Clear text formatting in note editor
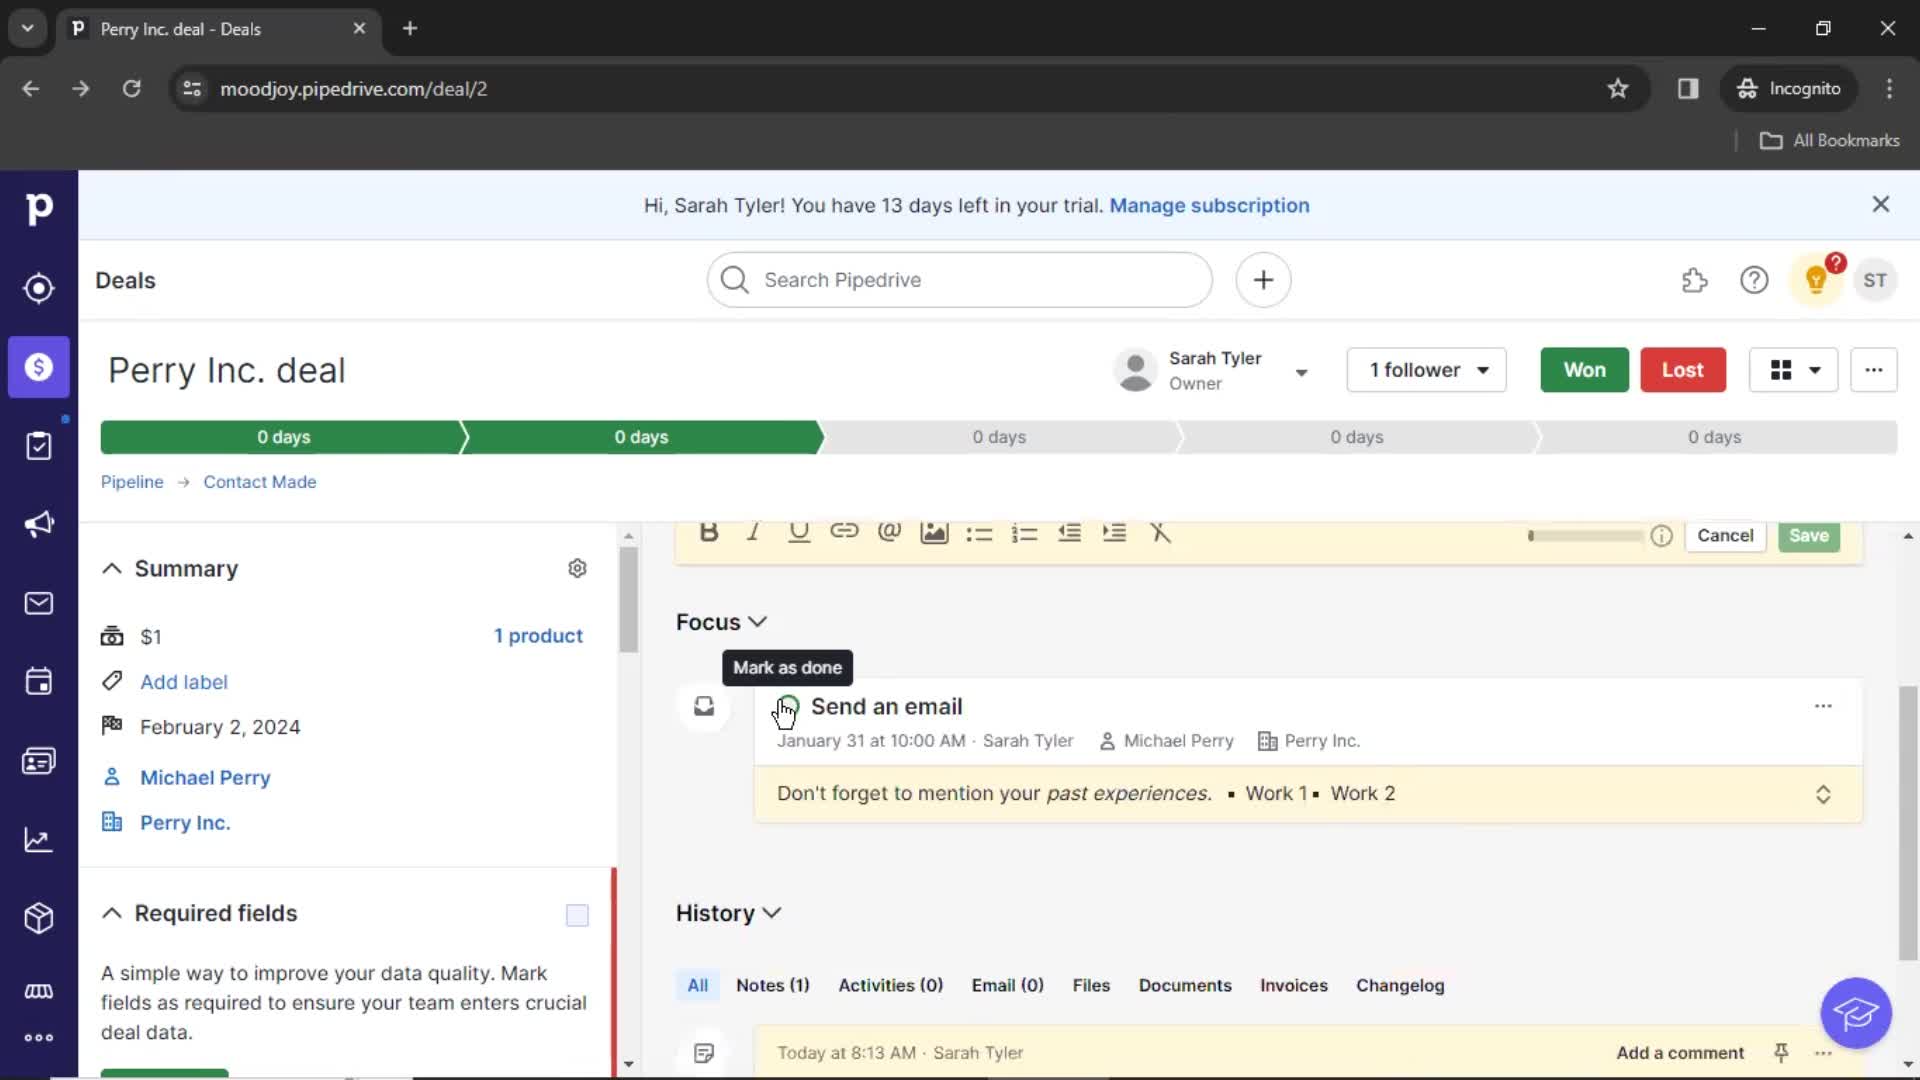 pos(1160,533)
